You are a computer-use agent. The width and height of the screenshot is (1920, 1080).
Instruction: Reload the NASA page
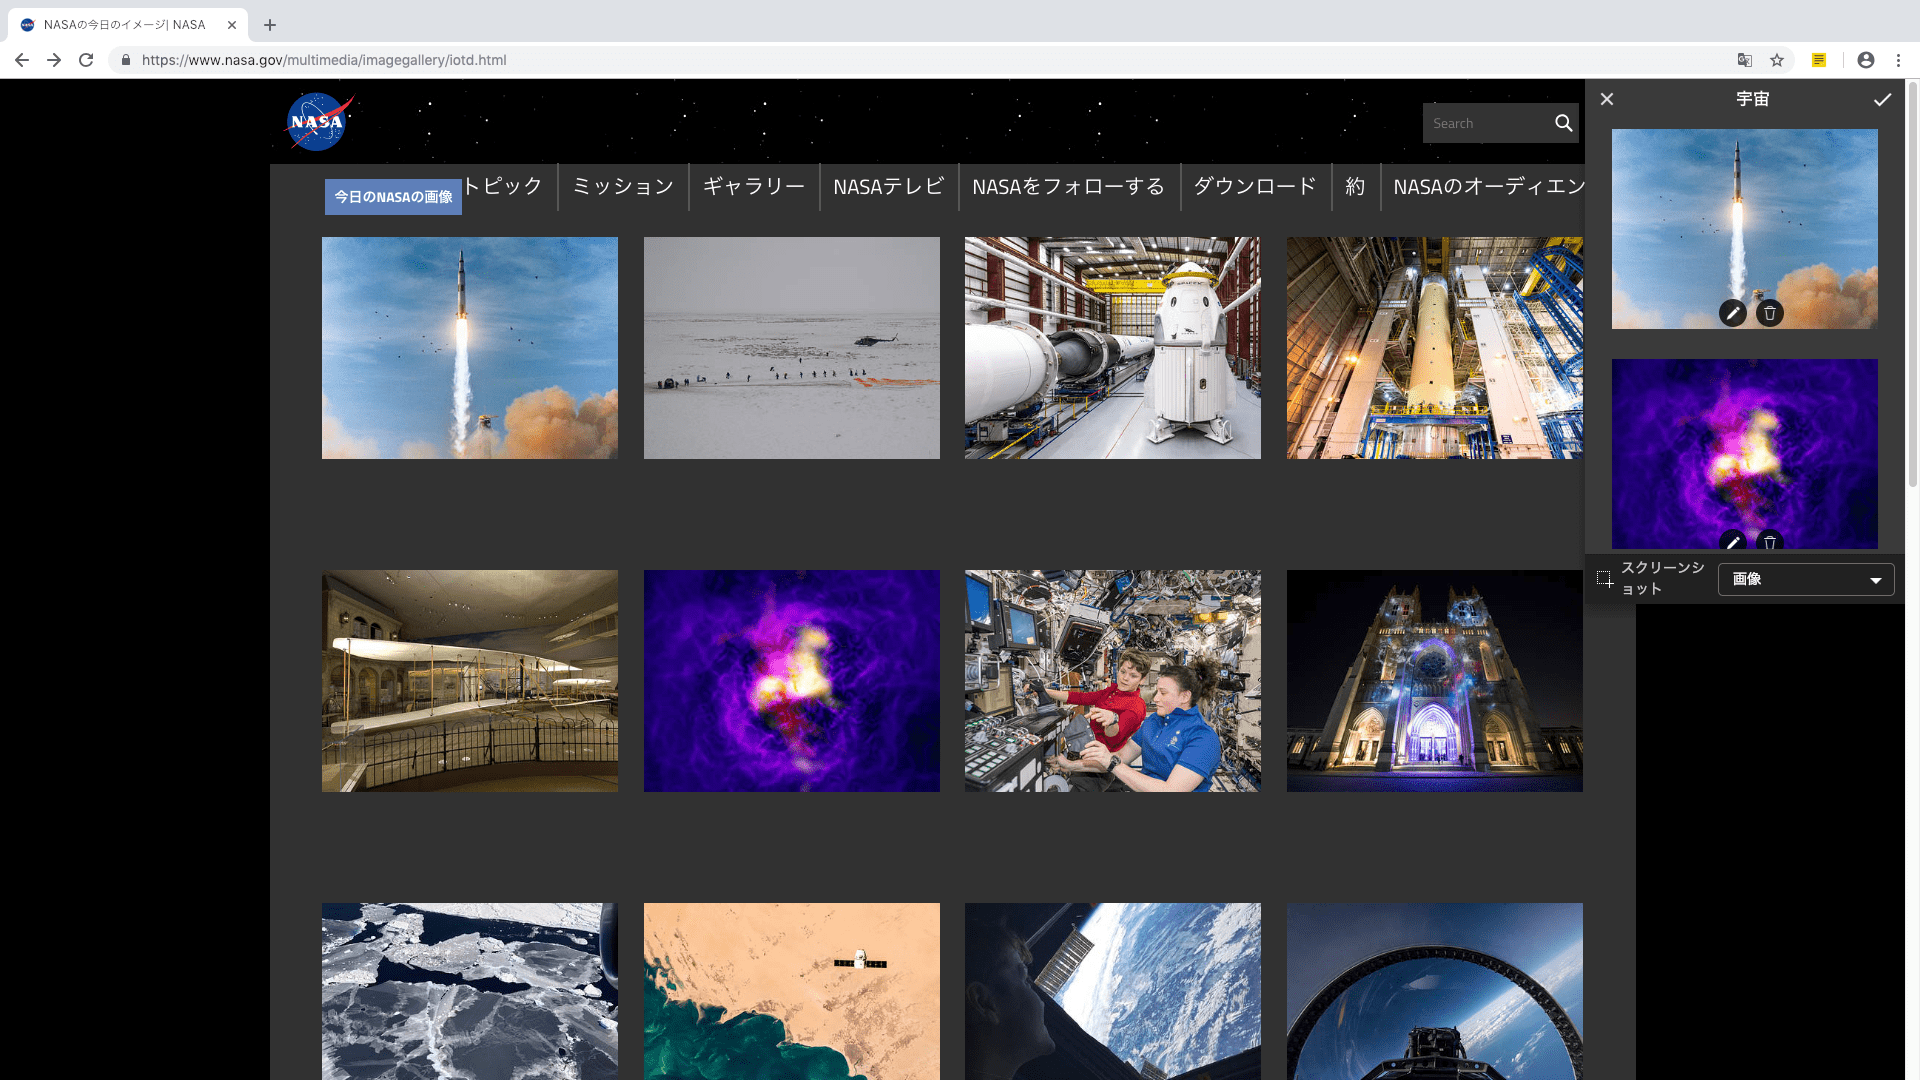[86, 60]
